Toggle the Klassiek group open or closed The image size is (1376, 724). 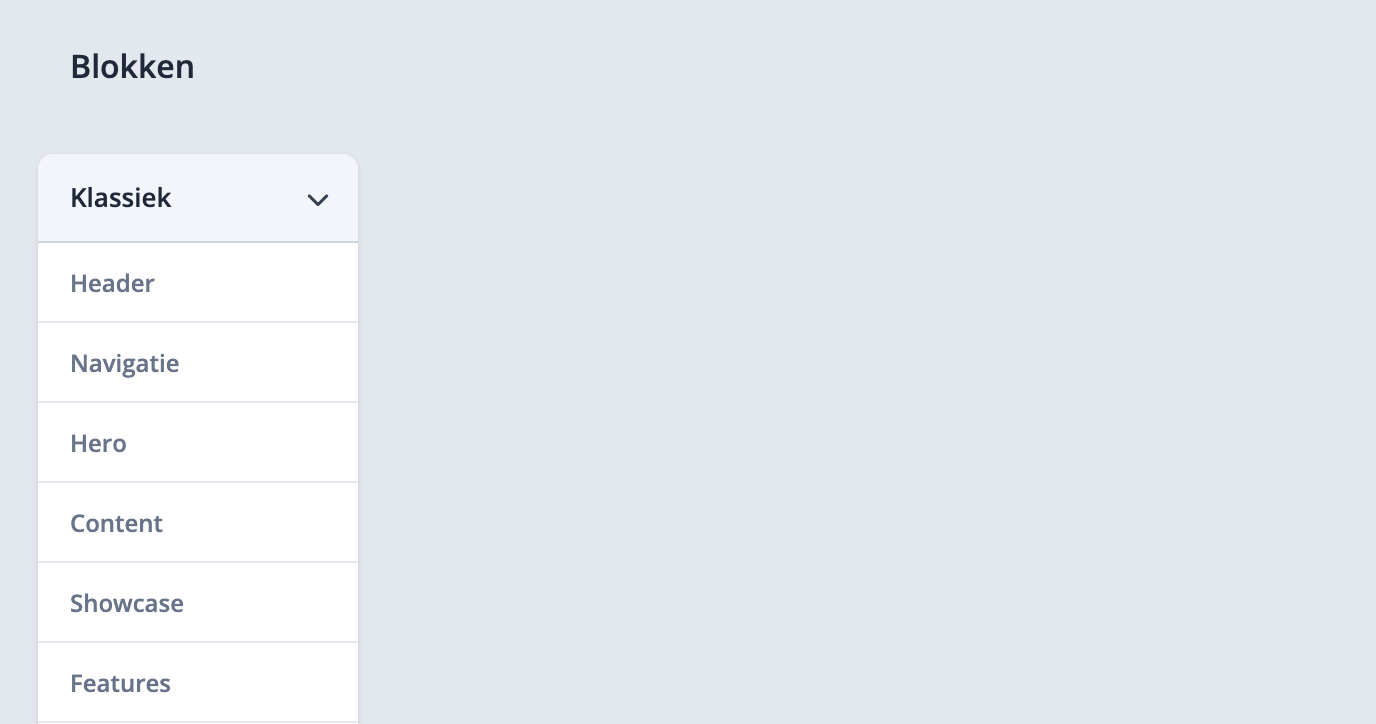198,198
